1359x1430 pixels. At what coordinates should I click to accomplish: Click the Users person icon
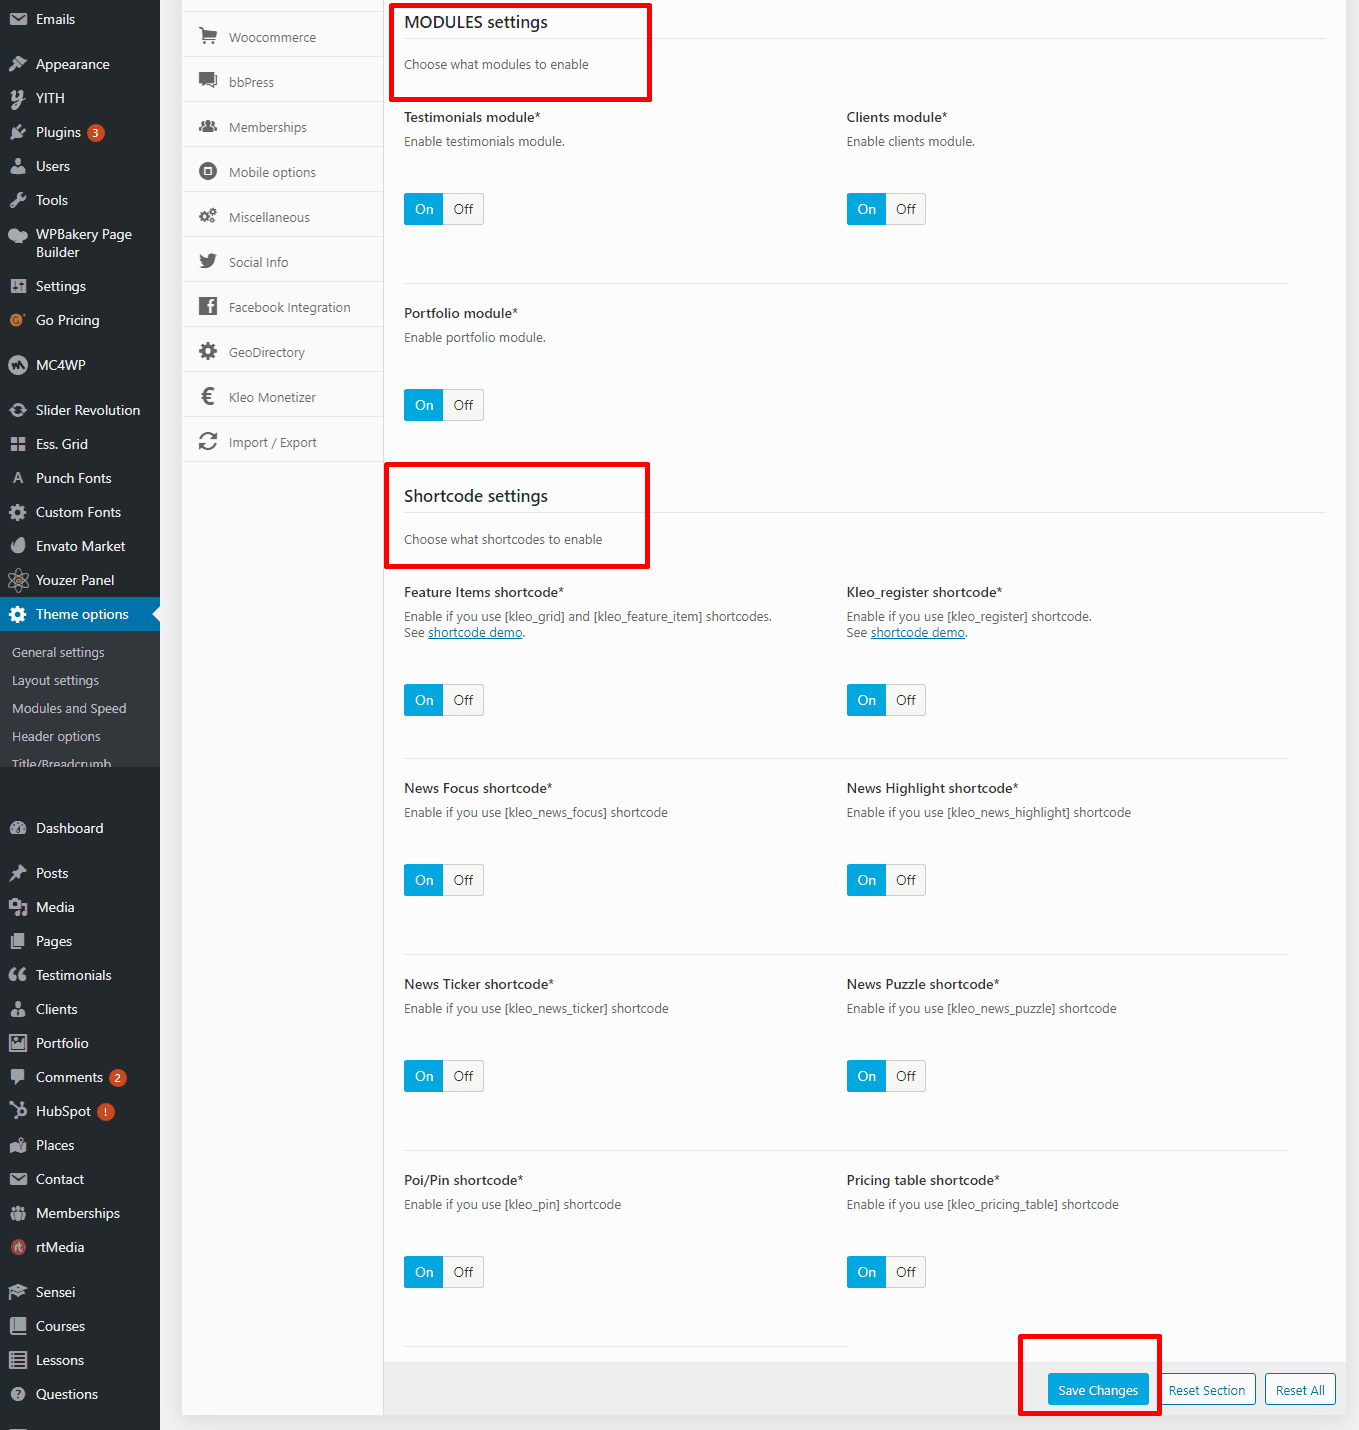click(18, 166)
